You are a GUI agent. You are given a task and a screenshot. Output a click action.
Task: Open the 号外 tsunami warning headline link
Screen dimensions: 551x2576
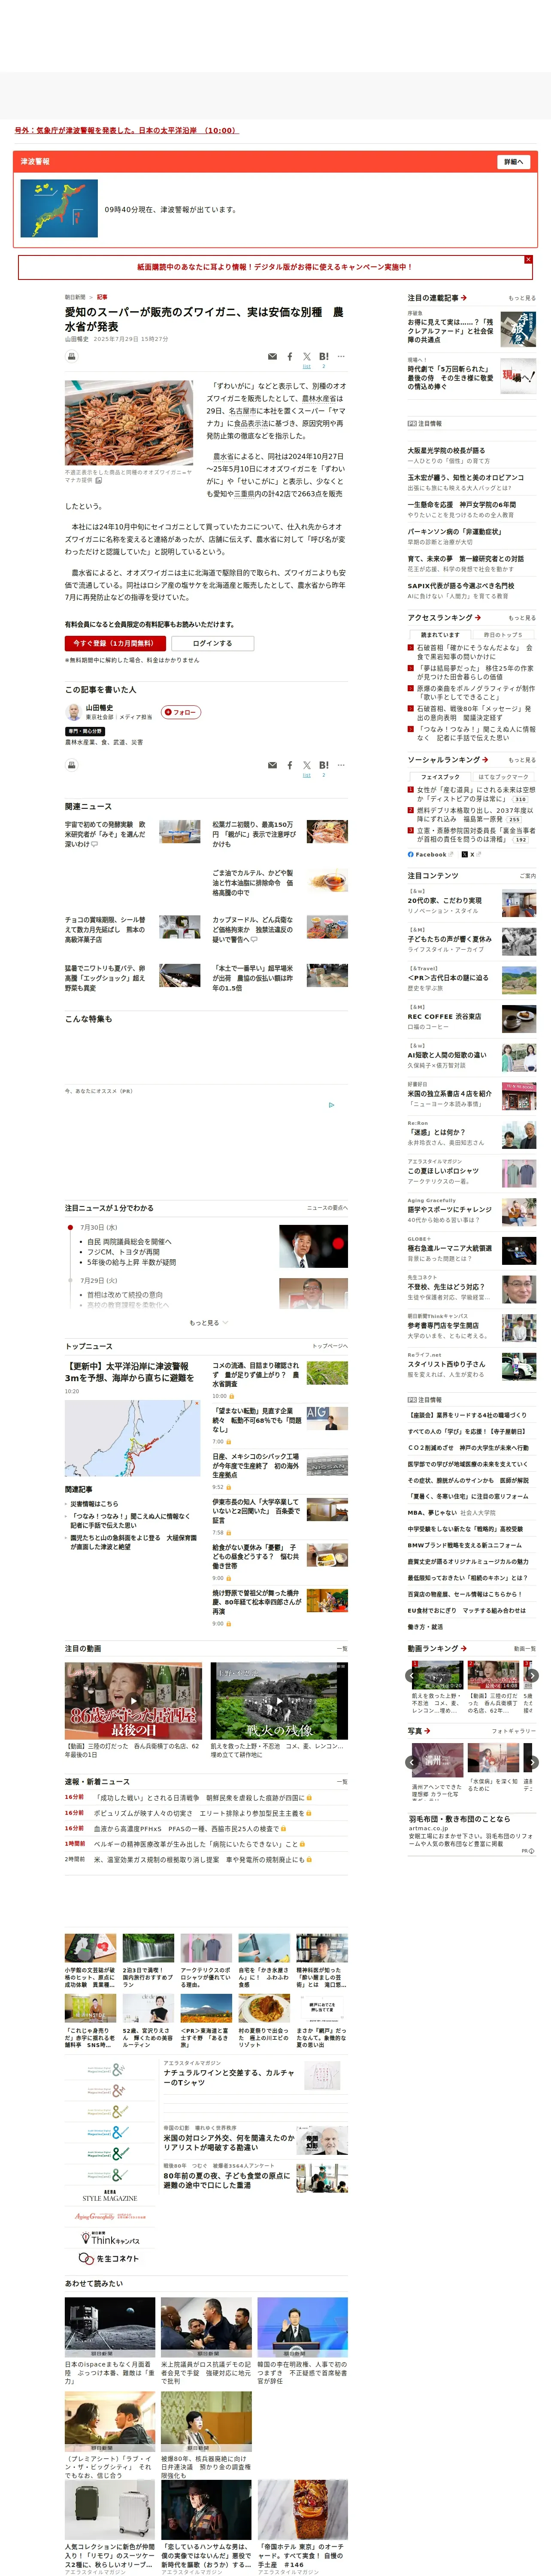pos(126,131)
